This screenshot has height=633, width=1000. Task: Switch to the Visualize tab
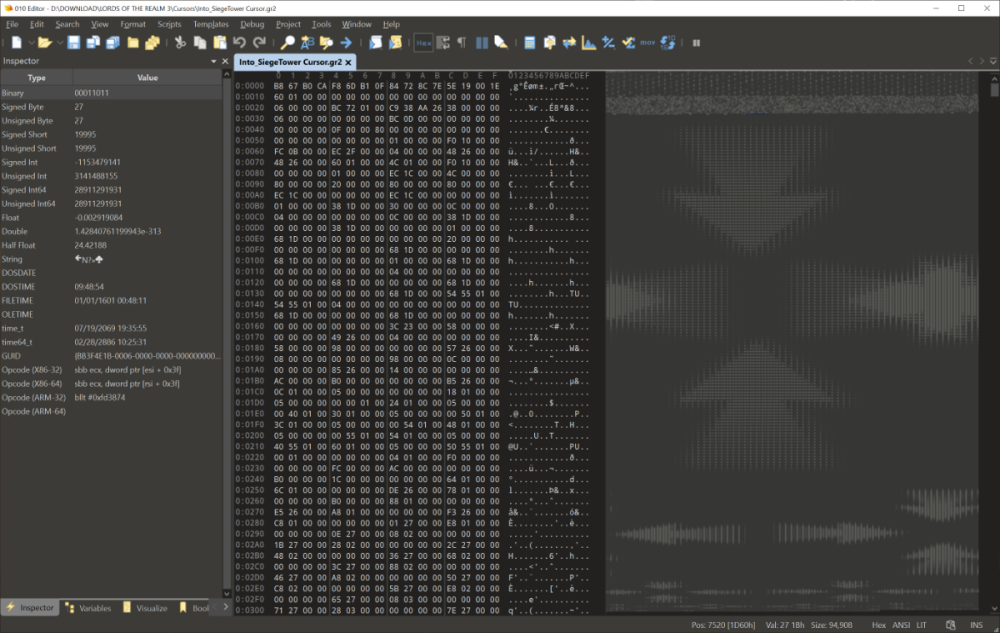click(x=145, y=608)
